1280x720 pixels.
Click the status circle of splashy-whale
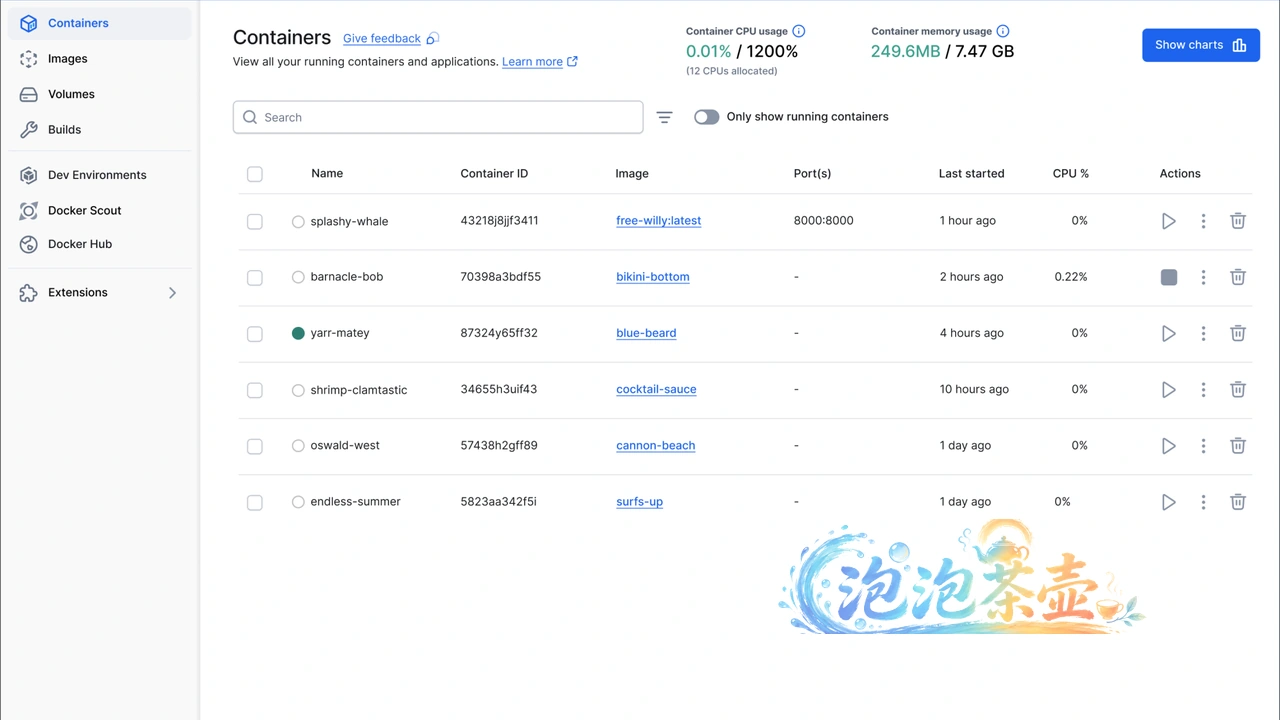point(298,222)
